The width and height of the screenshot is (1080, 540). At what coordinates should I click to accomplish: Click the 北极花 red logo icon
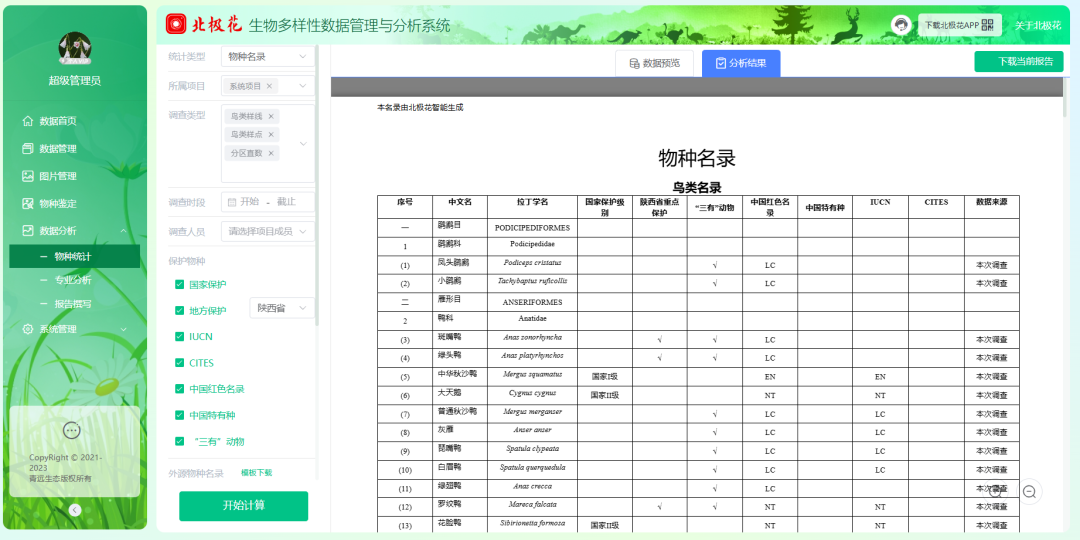(x=176, y=24)
